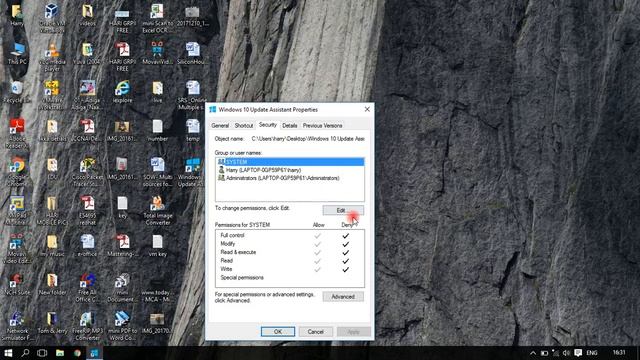This screenshot has height=360, width=640.
Task: Select the videos folder on desktop
Action: [x=87, y=15]
